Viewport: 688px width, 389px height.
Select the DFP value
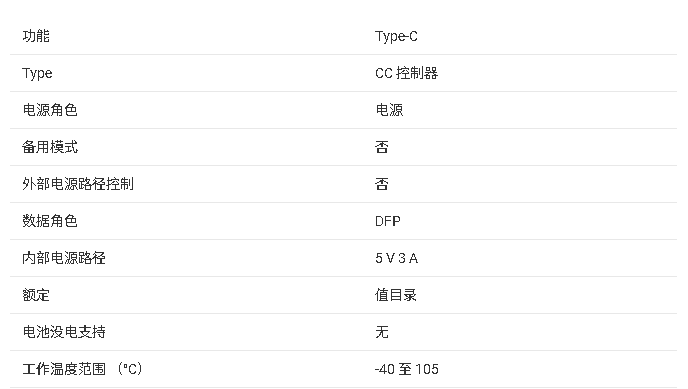point(388,221)
